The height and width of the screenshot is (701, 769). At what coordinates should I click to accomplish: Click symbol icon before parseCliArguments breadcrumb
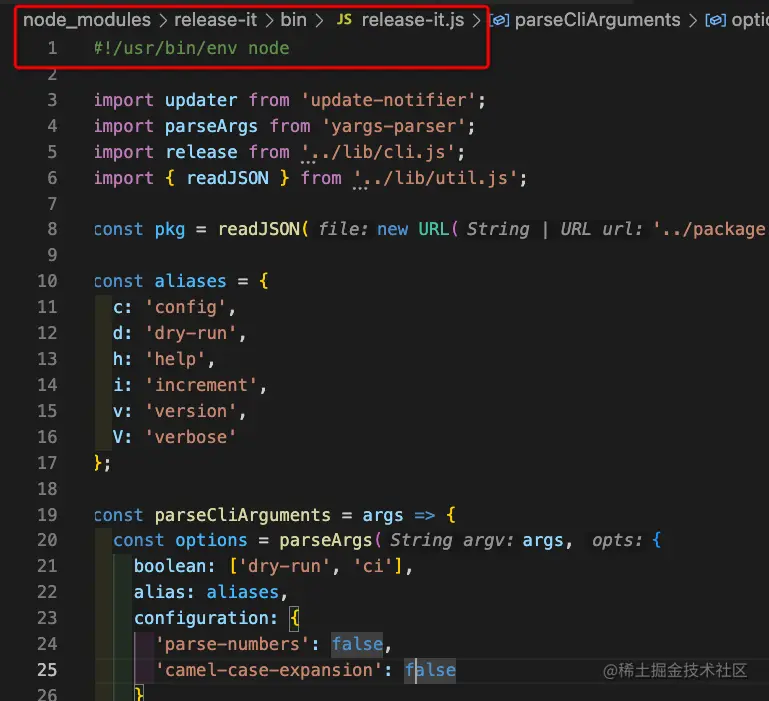click(x=499, y=21)
